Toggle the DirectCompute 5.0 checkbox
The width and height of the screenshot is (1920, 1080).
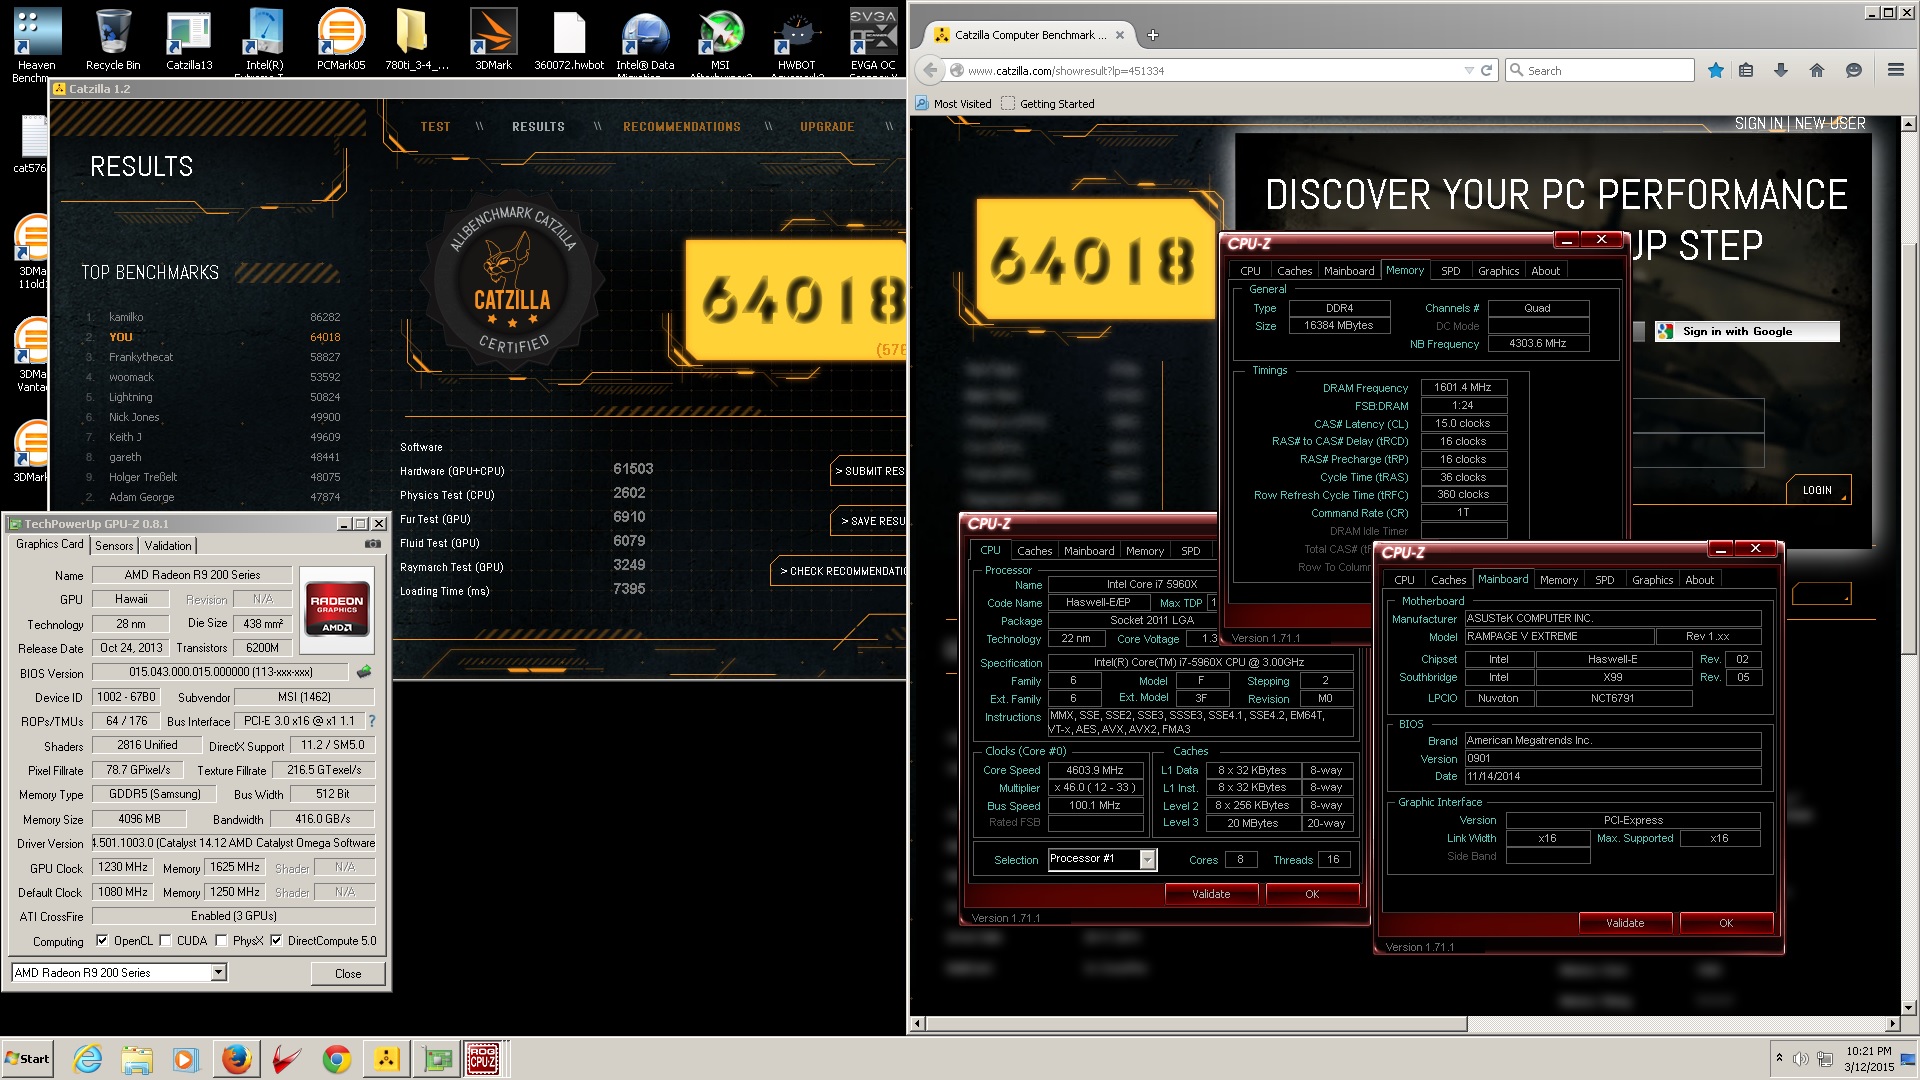[276, 941]
